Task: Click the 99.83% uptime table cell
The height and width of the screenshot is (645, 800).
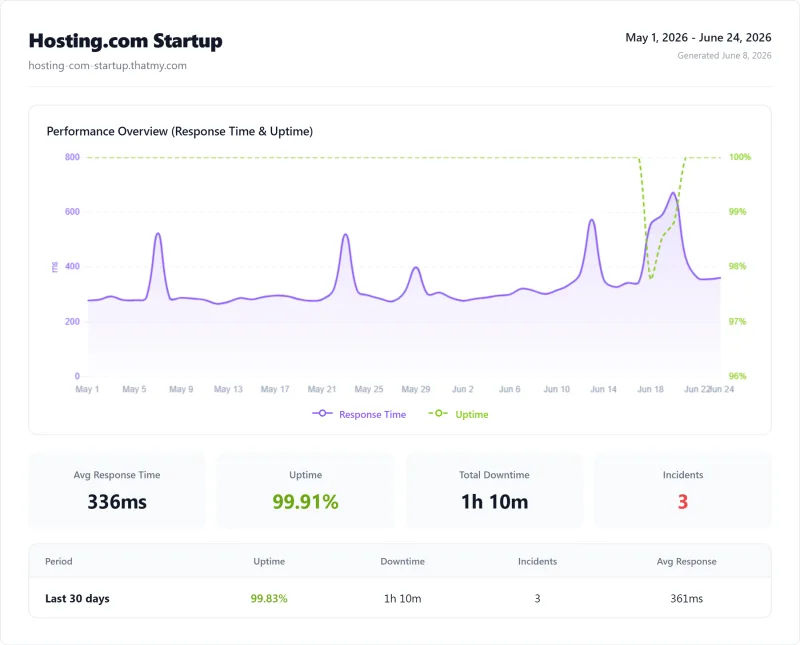Action: point(269,599)
